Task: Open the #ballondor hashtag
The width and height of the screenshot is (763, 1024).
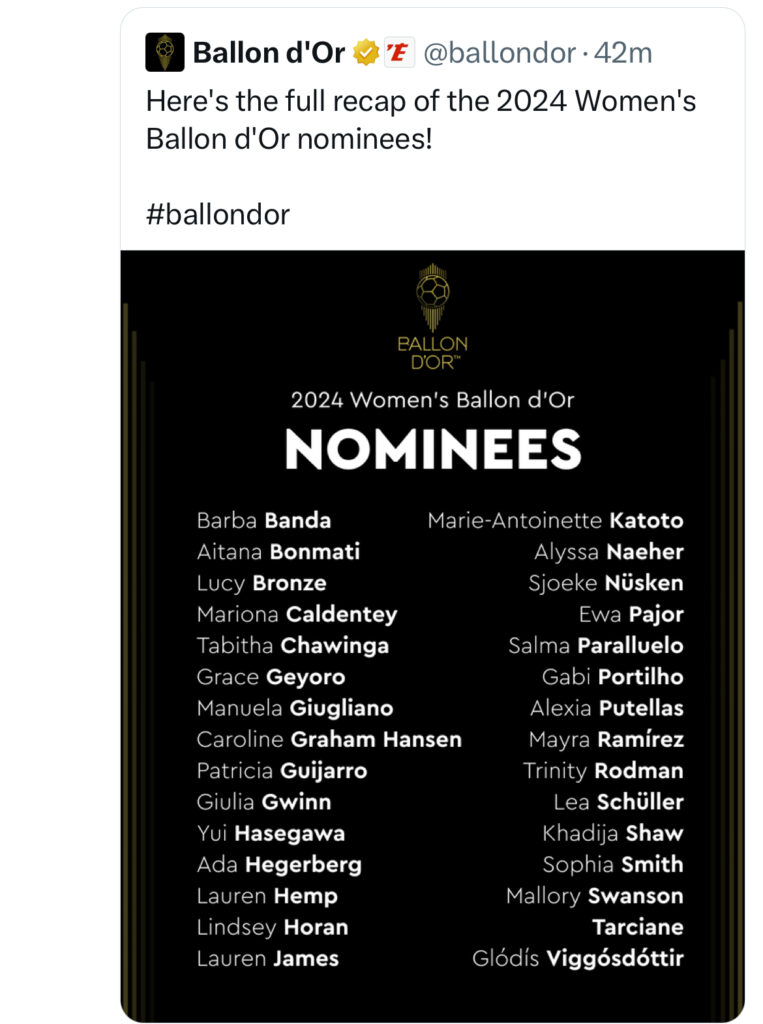Action: pos(218,214)
